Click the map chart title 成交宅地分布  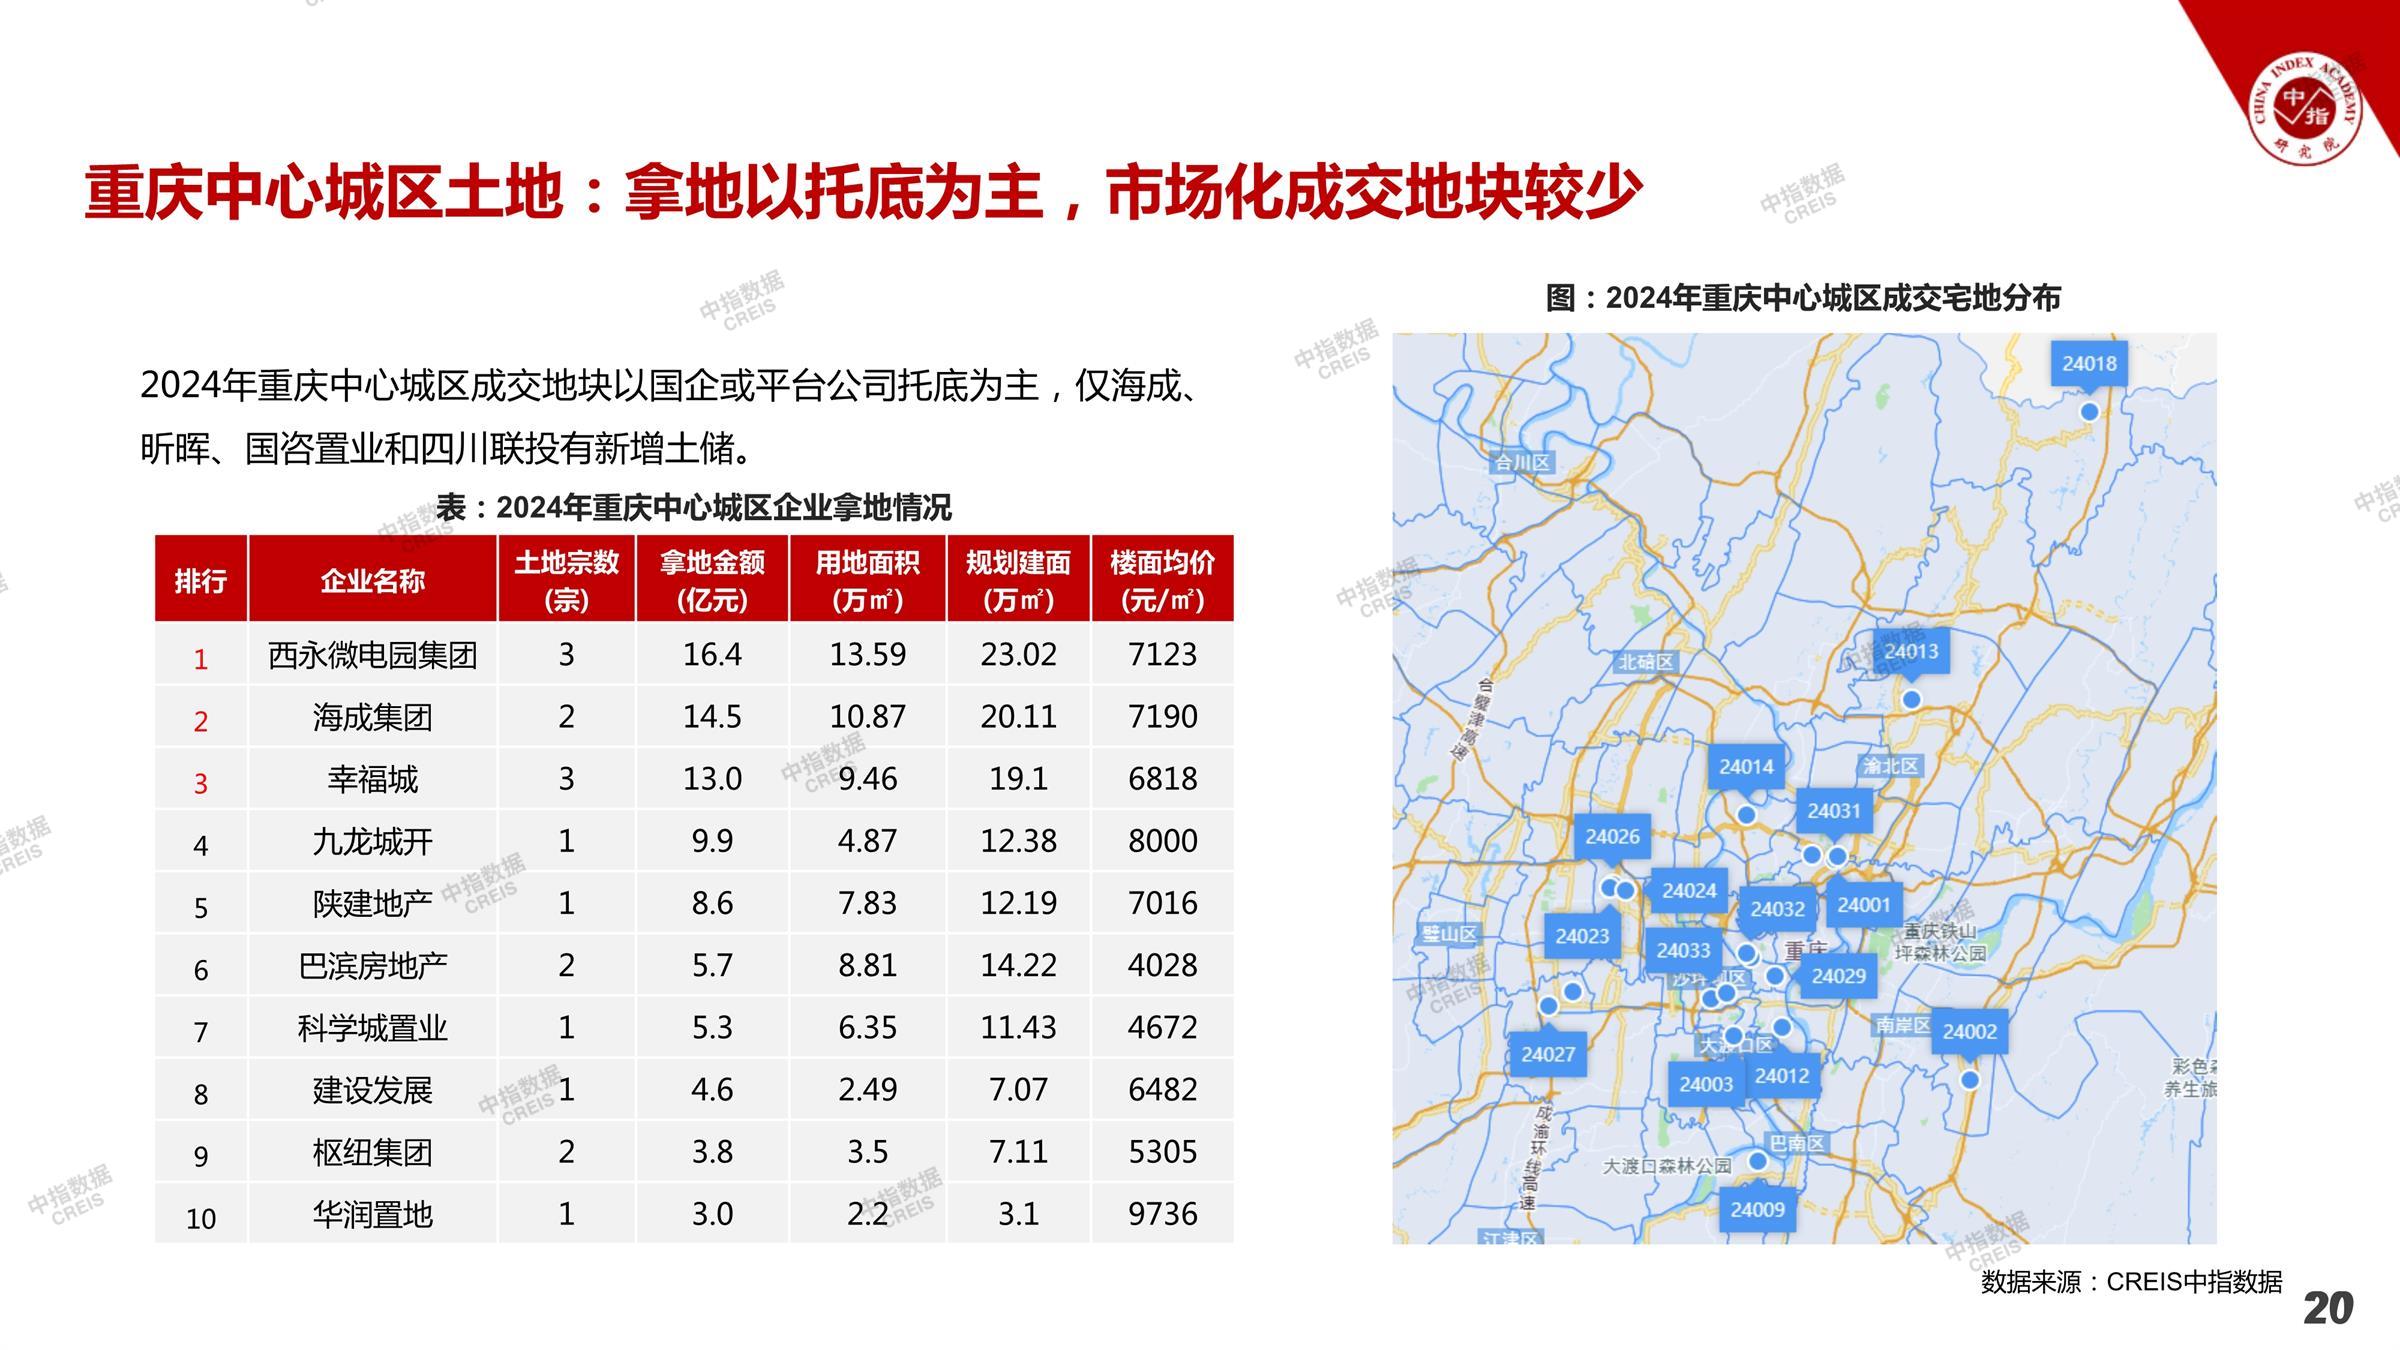point(1803,298)
